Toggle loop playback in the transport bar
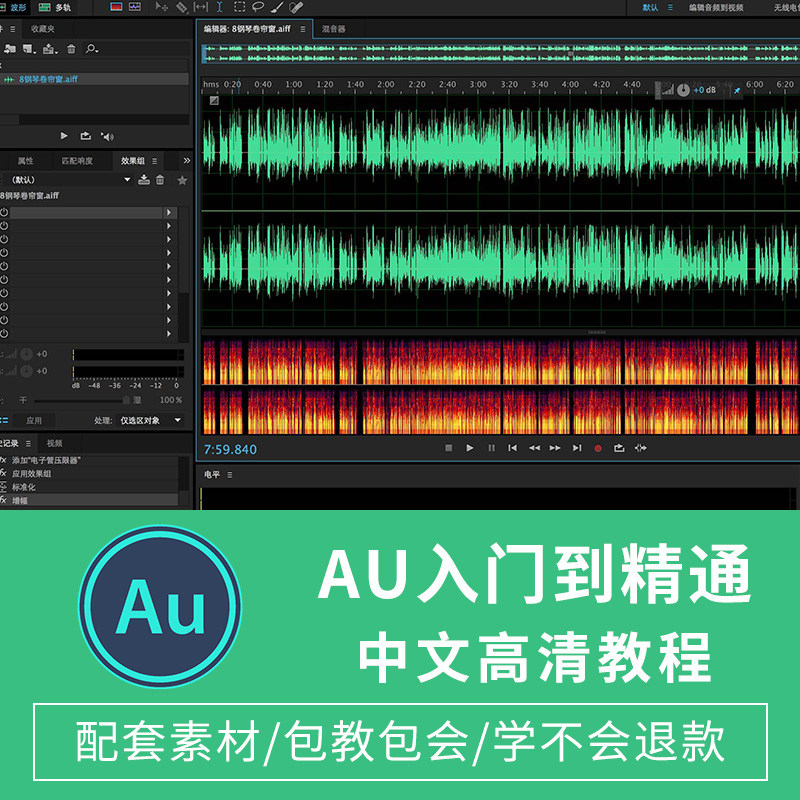The image size is (800, 800). [x=619, y=448]
